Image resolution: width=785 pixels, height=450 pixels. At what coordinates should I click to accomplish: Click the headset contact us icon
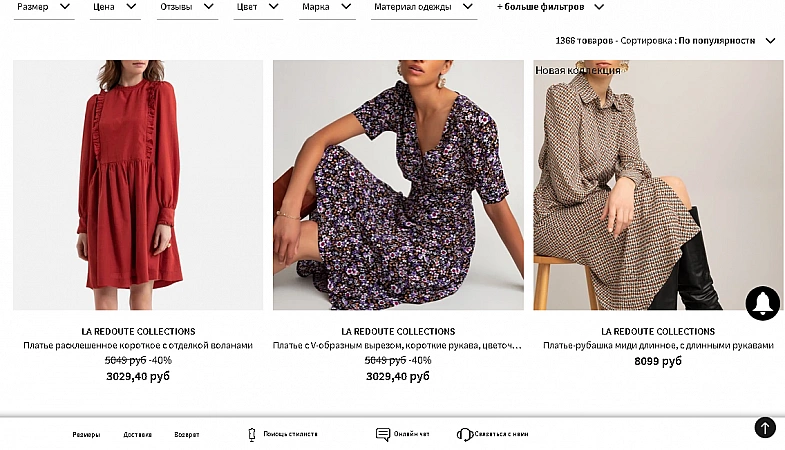tap(465, 435)
